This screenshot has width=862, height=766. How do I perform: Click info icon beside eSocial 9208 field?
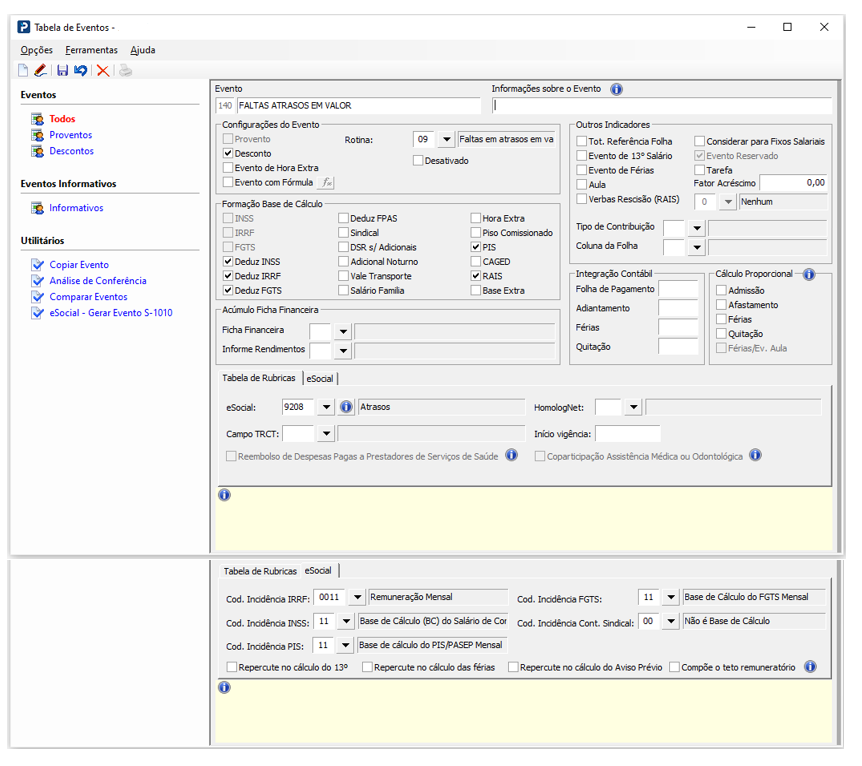(346, 407)
